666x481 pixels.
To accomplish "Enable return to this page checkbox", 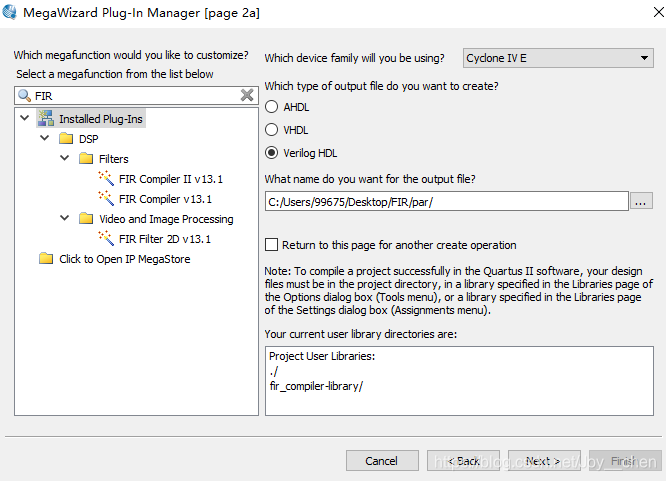I will 271,245.
